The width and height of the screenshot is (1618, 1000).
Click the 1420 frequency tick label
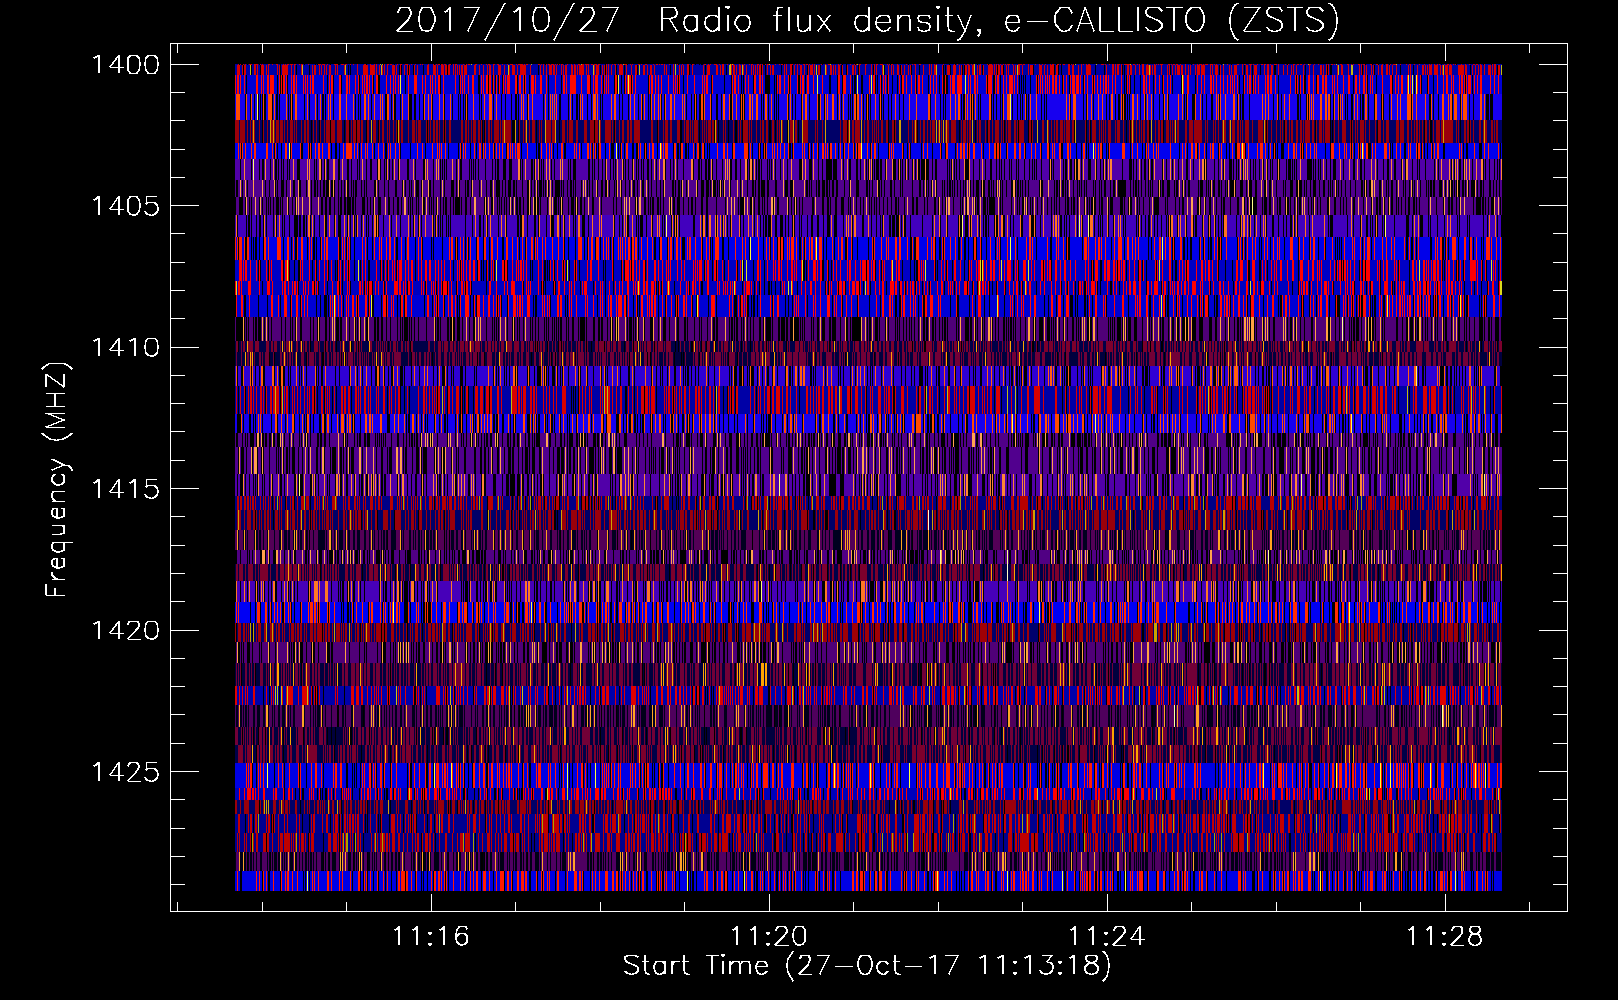pos(125,630)
